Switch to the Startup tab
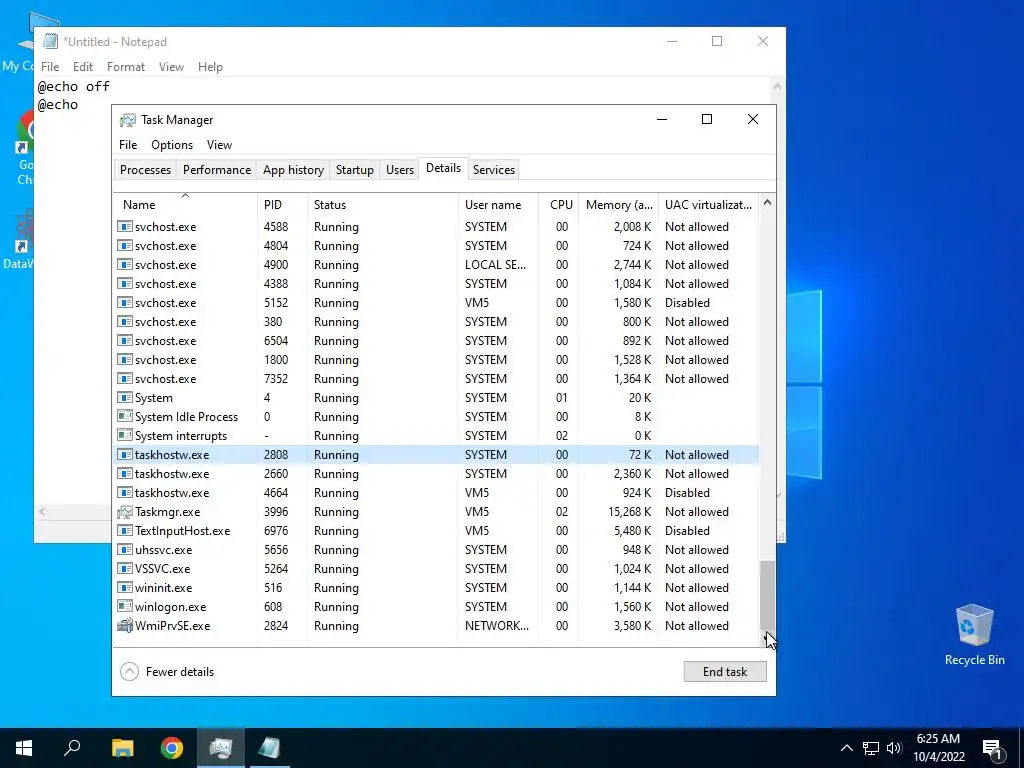The width and height of the screenshot is (1024, 768). [355, 170]
